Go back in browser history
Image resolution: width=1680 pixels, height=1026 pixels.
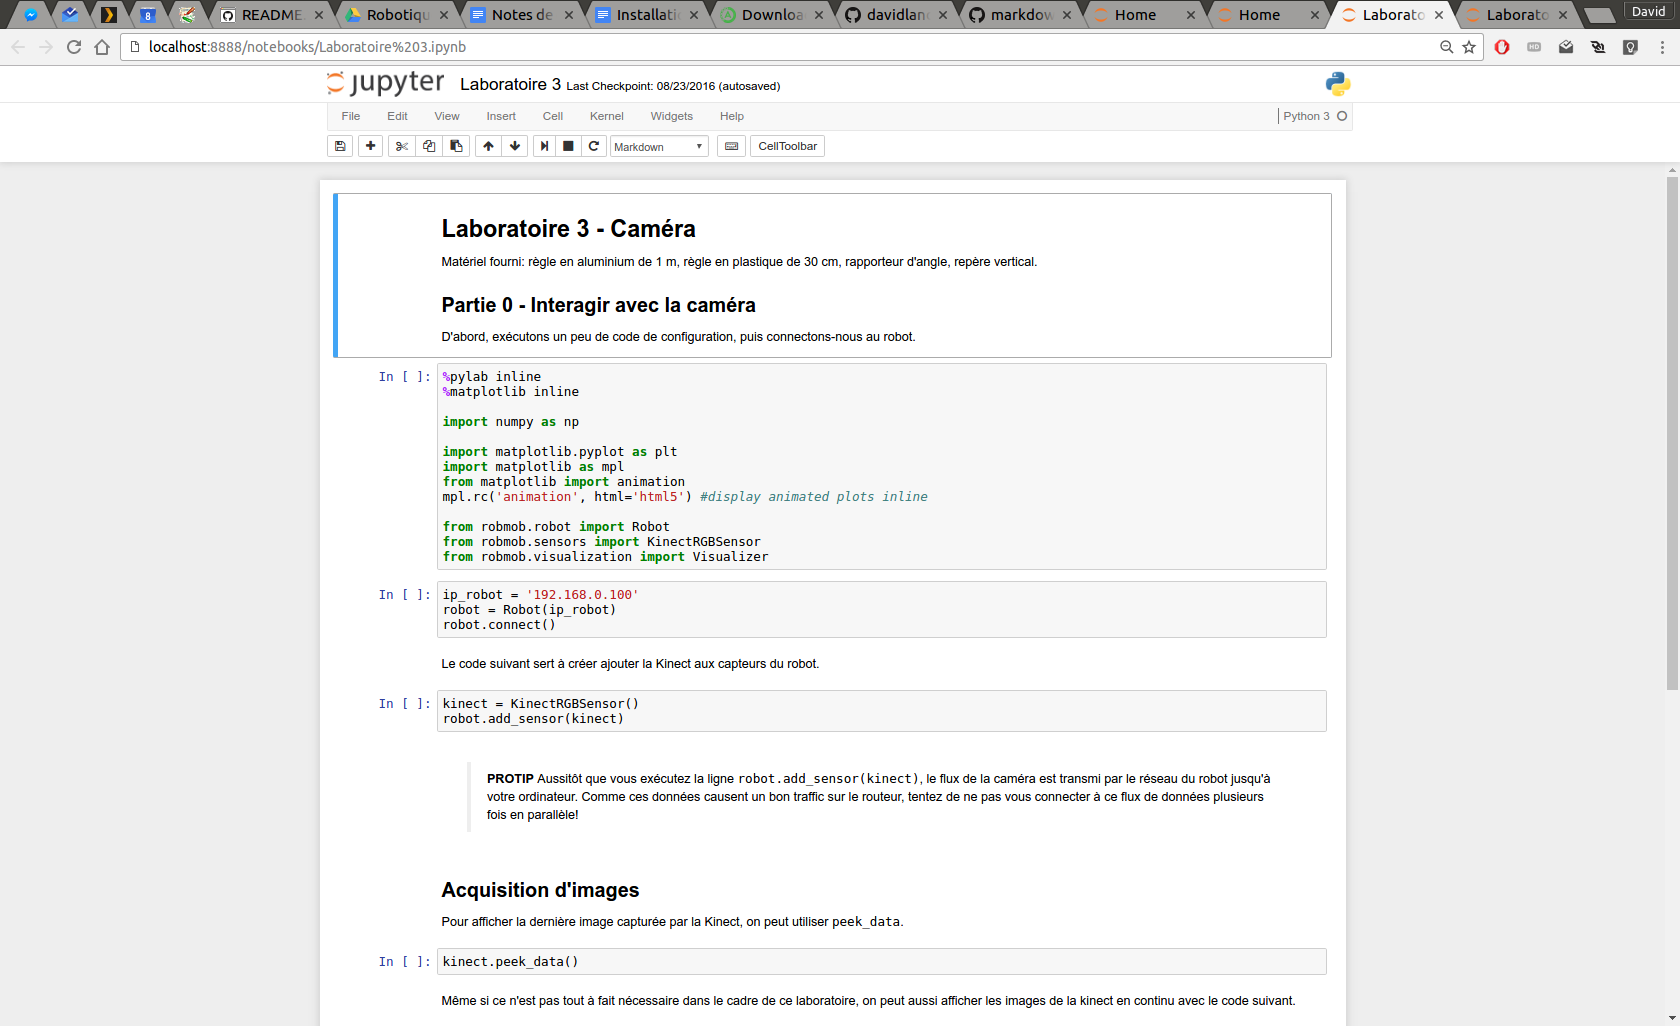[x=18, y=47]
